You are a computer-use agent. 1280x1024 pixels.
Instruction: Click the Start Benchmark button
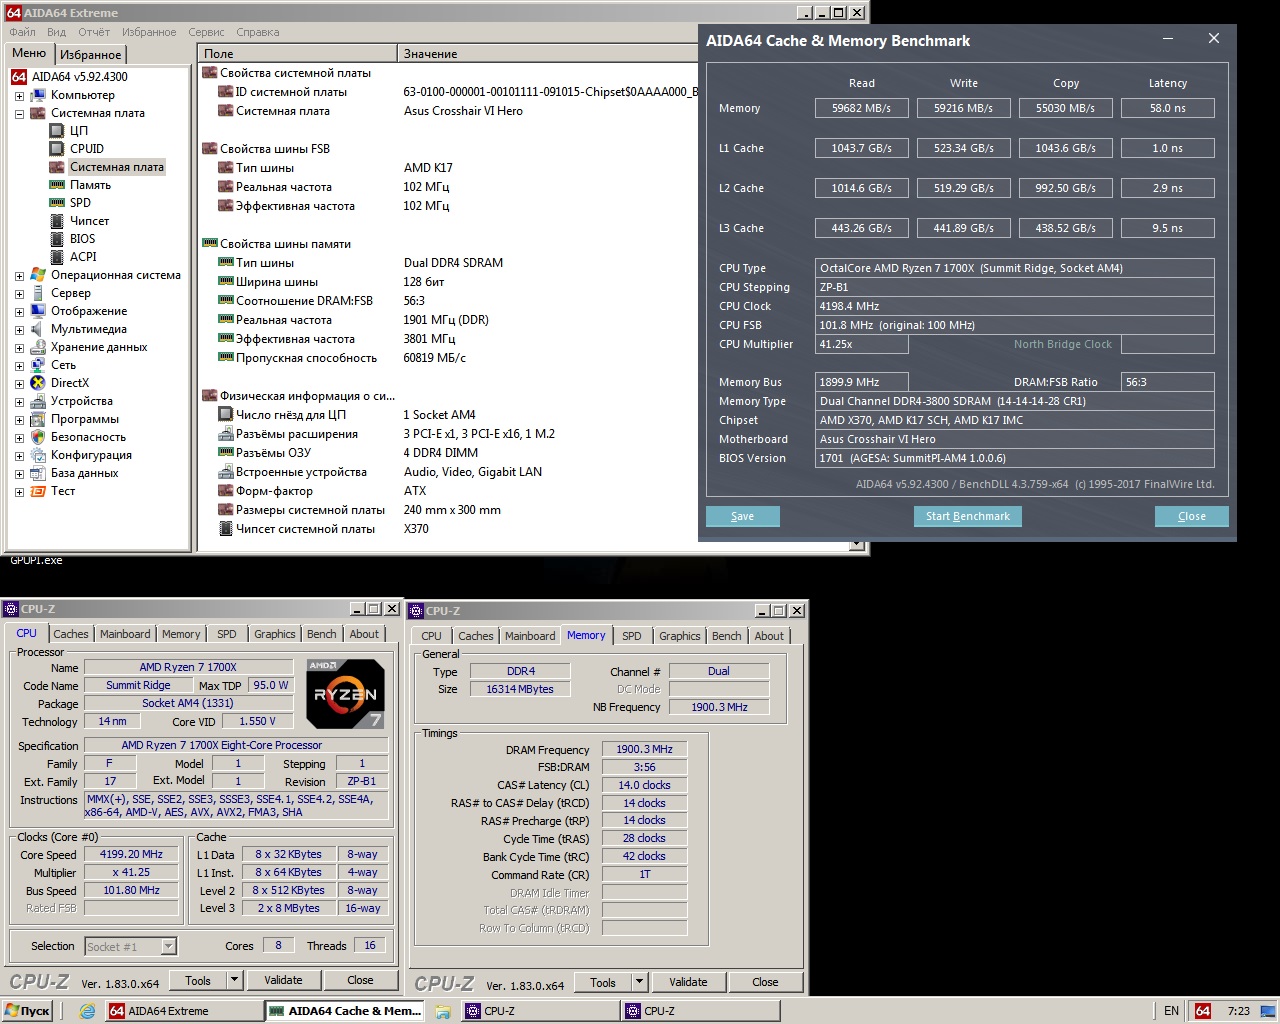[x=967, y=516]
